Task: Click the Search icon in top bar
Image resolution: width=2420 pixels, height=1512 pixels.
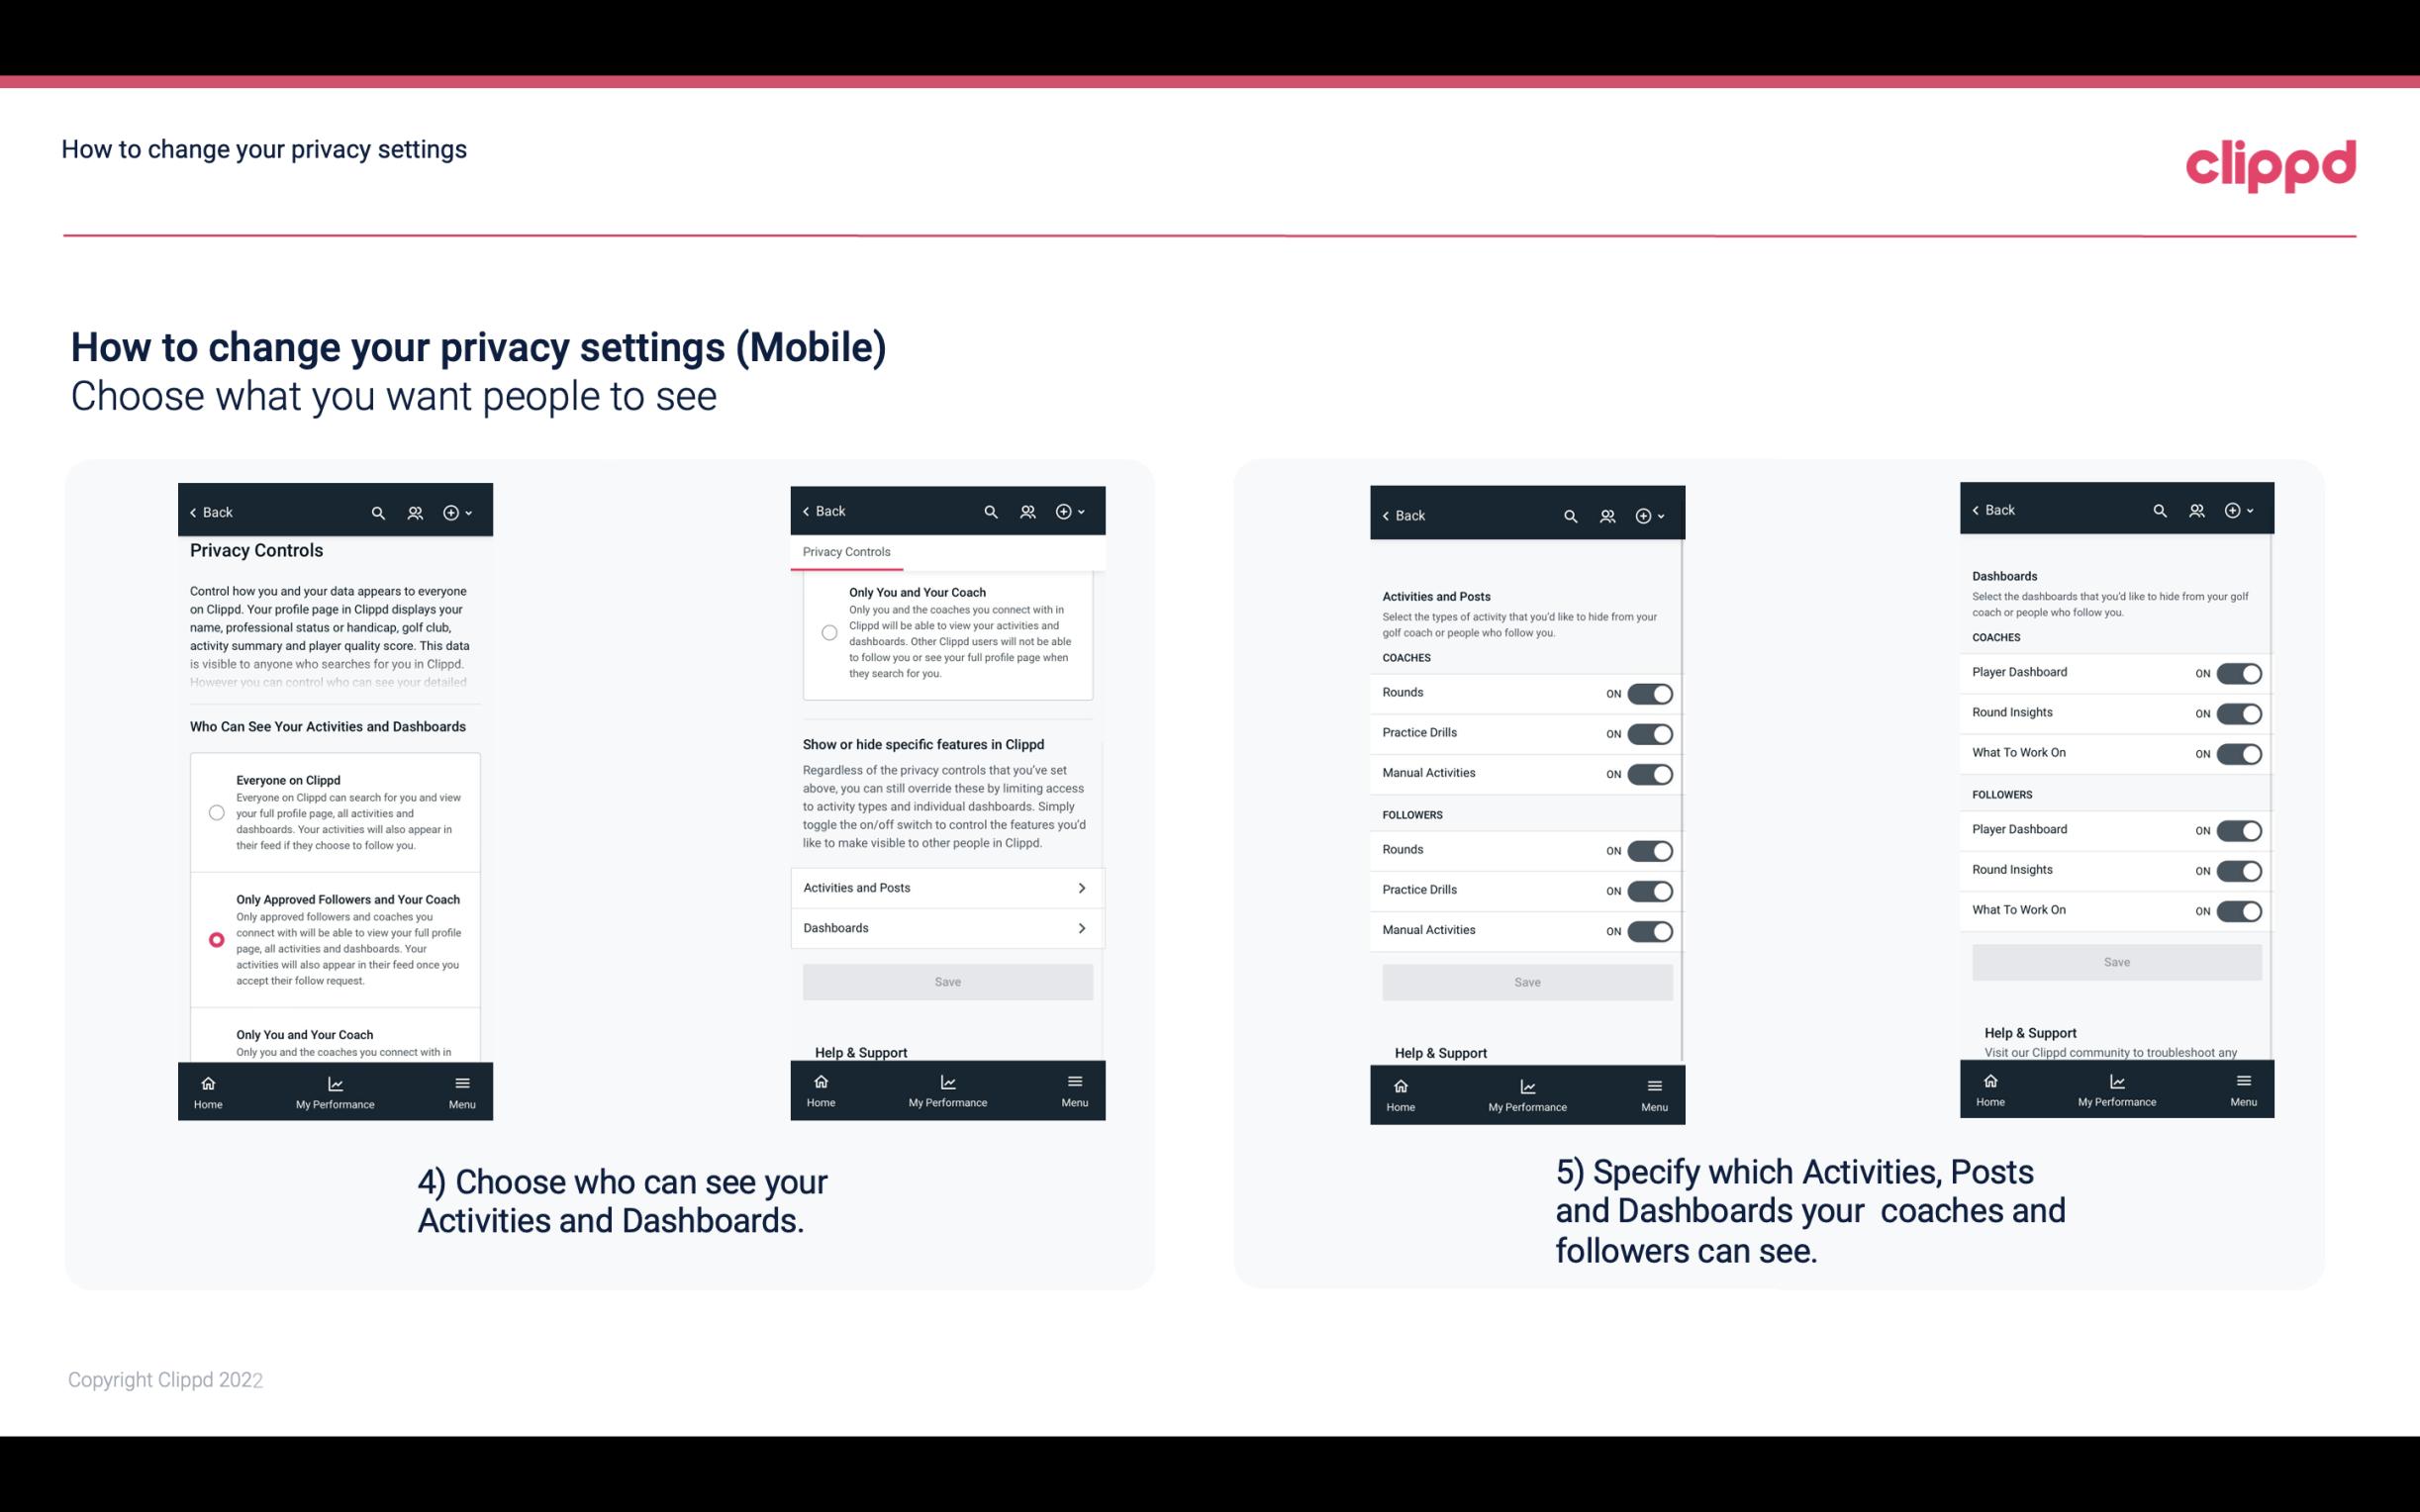Action: [x=380, y=513]
